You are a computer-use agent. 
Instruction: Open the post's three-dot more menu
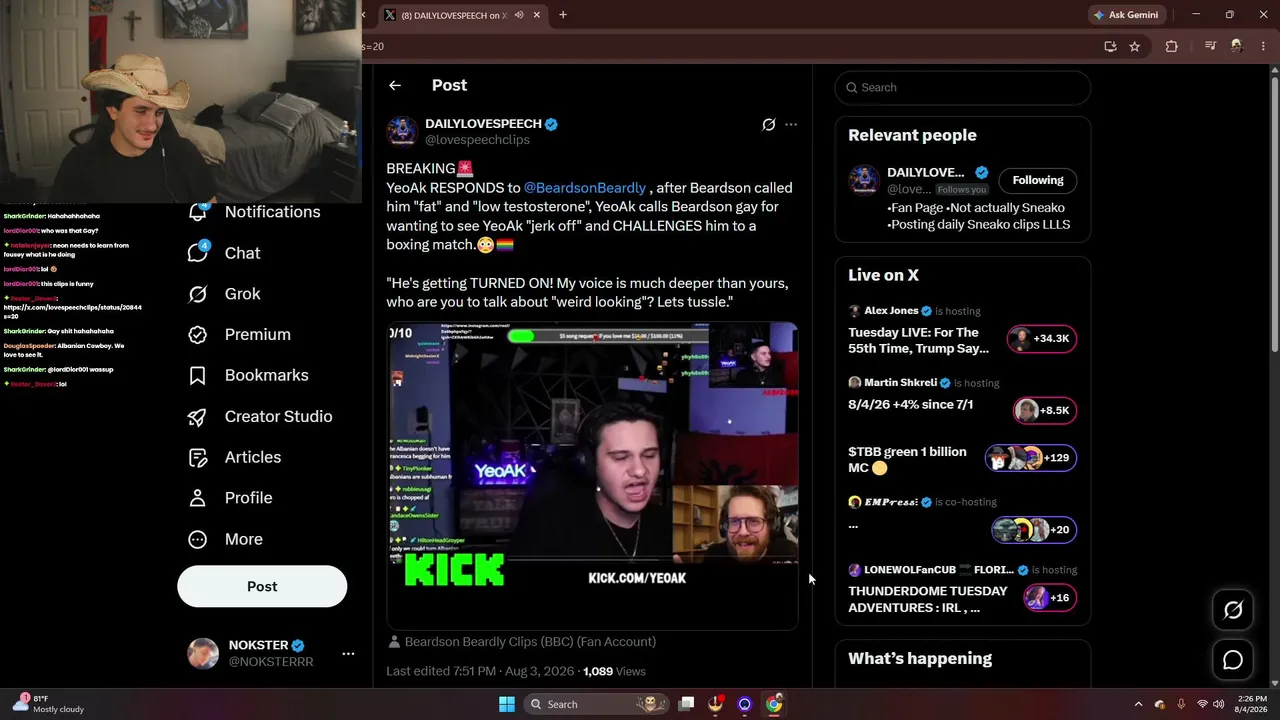[791, 125]
